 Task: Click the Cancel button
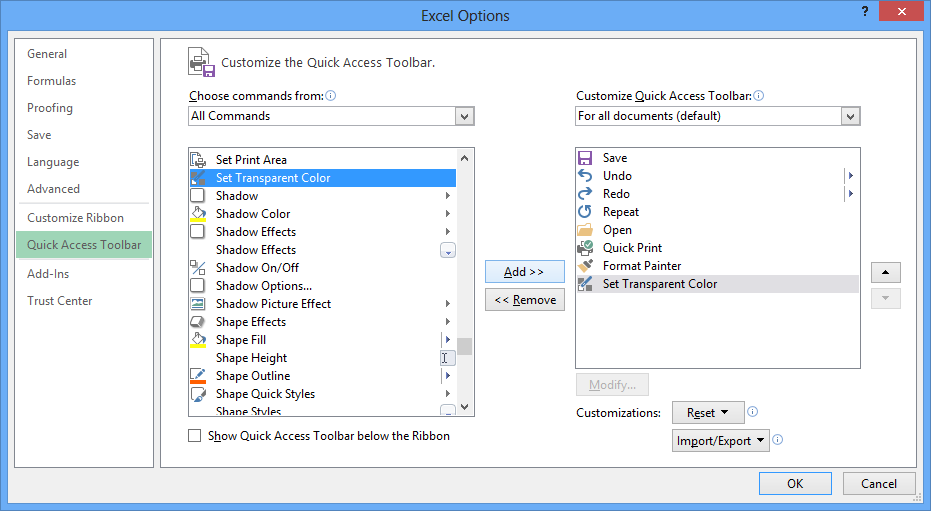pos(879,484)
